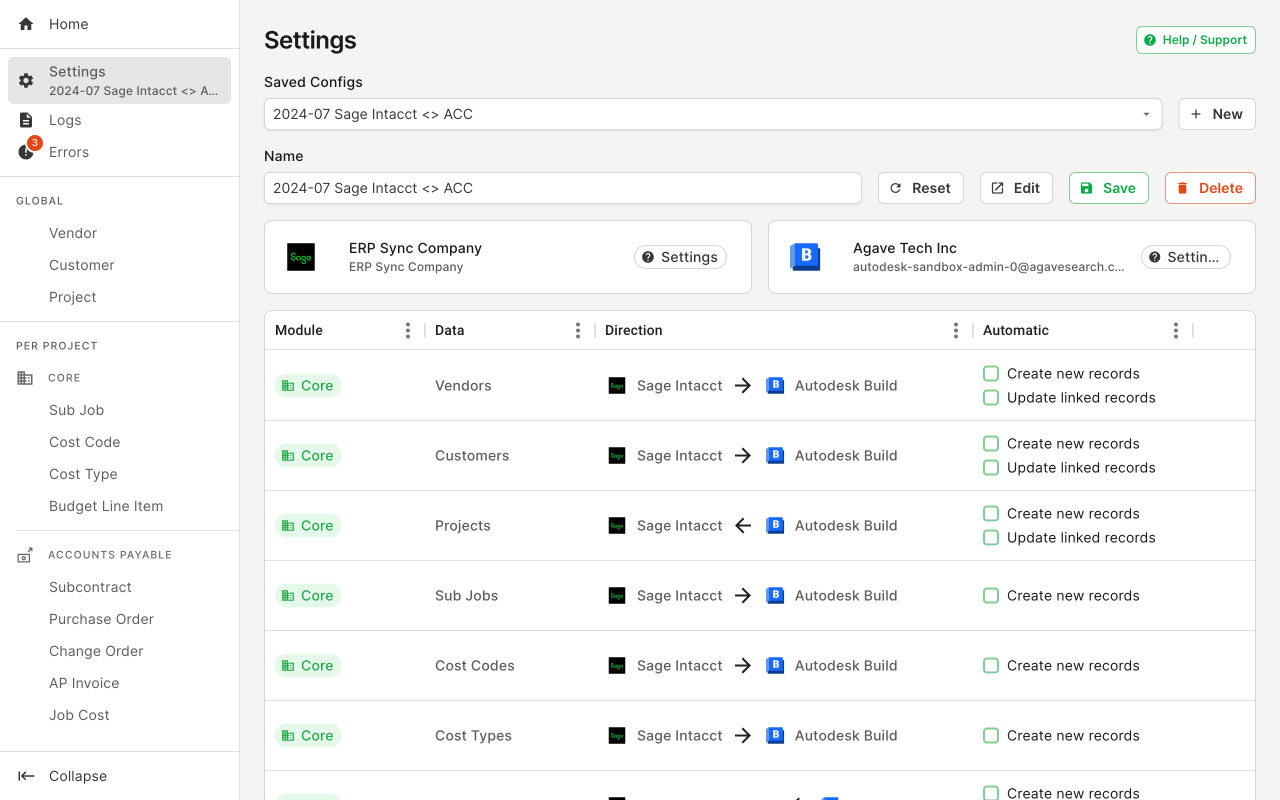Open the Module column menu dots
1280x800 pixels.
pyautogui.click(x=407, y=330)
